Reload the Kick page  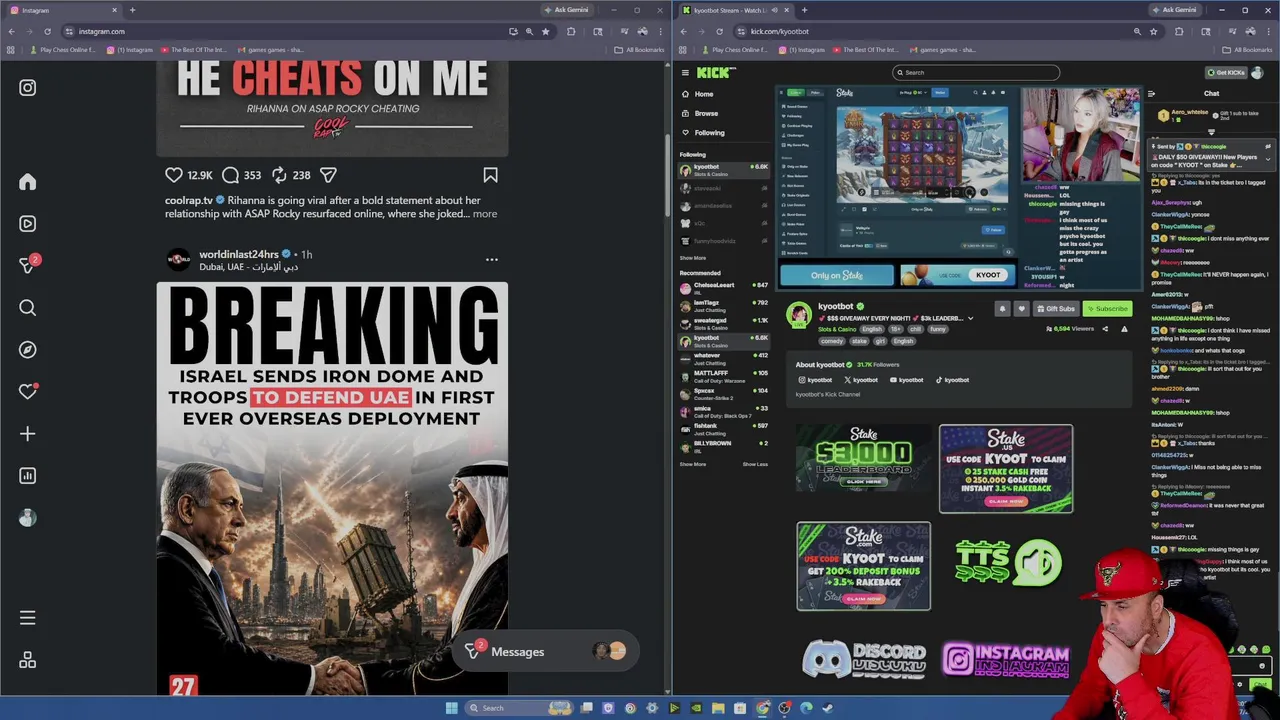[x=719, y=31]
